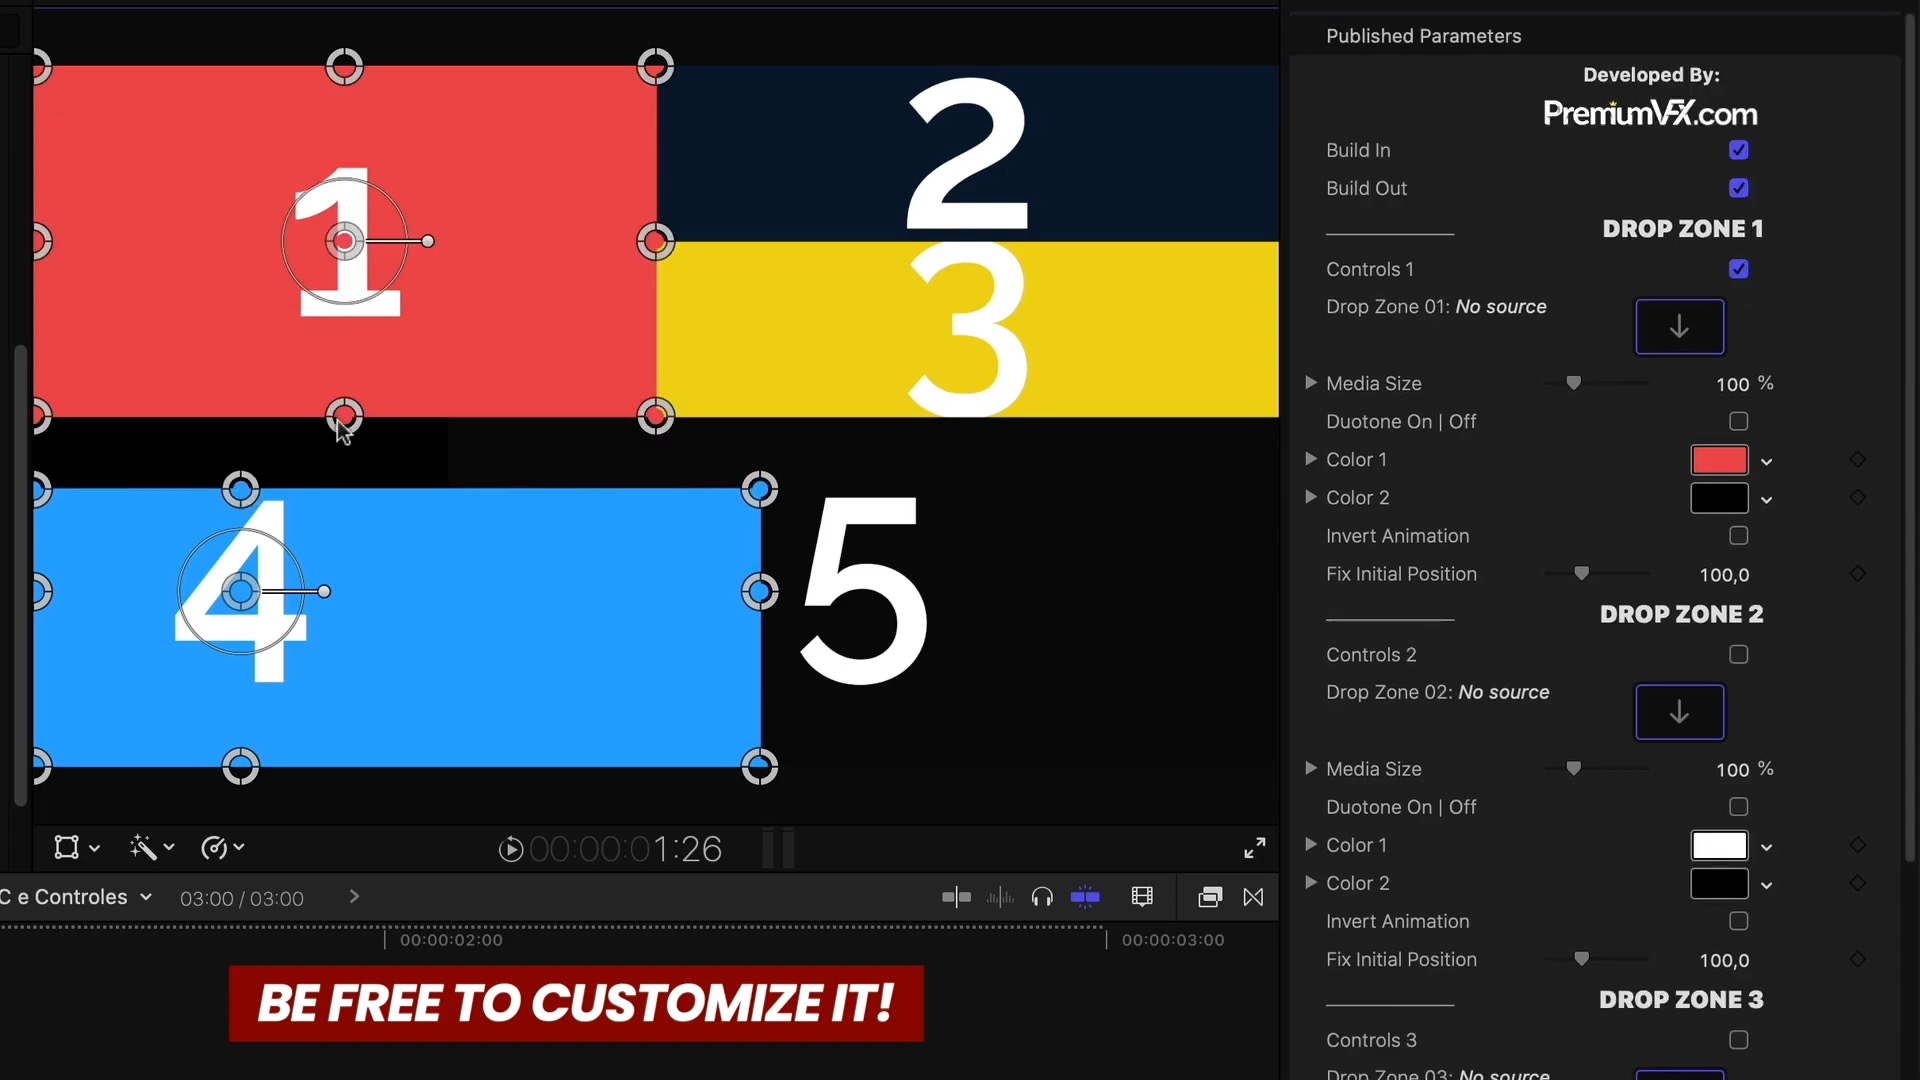Enable Duotone On | Off for Drop Zone 1
The width and height of the screenshot is (1920, 1080).
point(1739,421)
